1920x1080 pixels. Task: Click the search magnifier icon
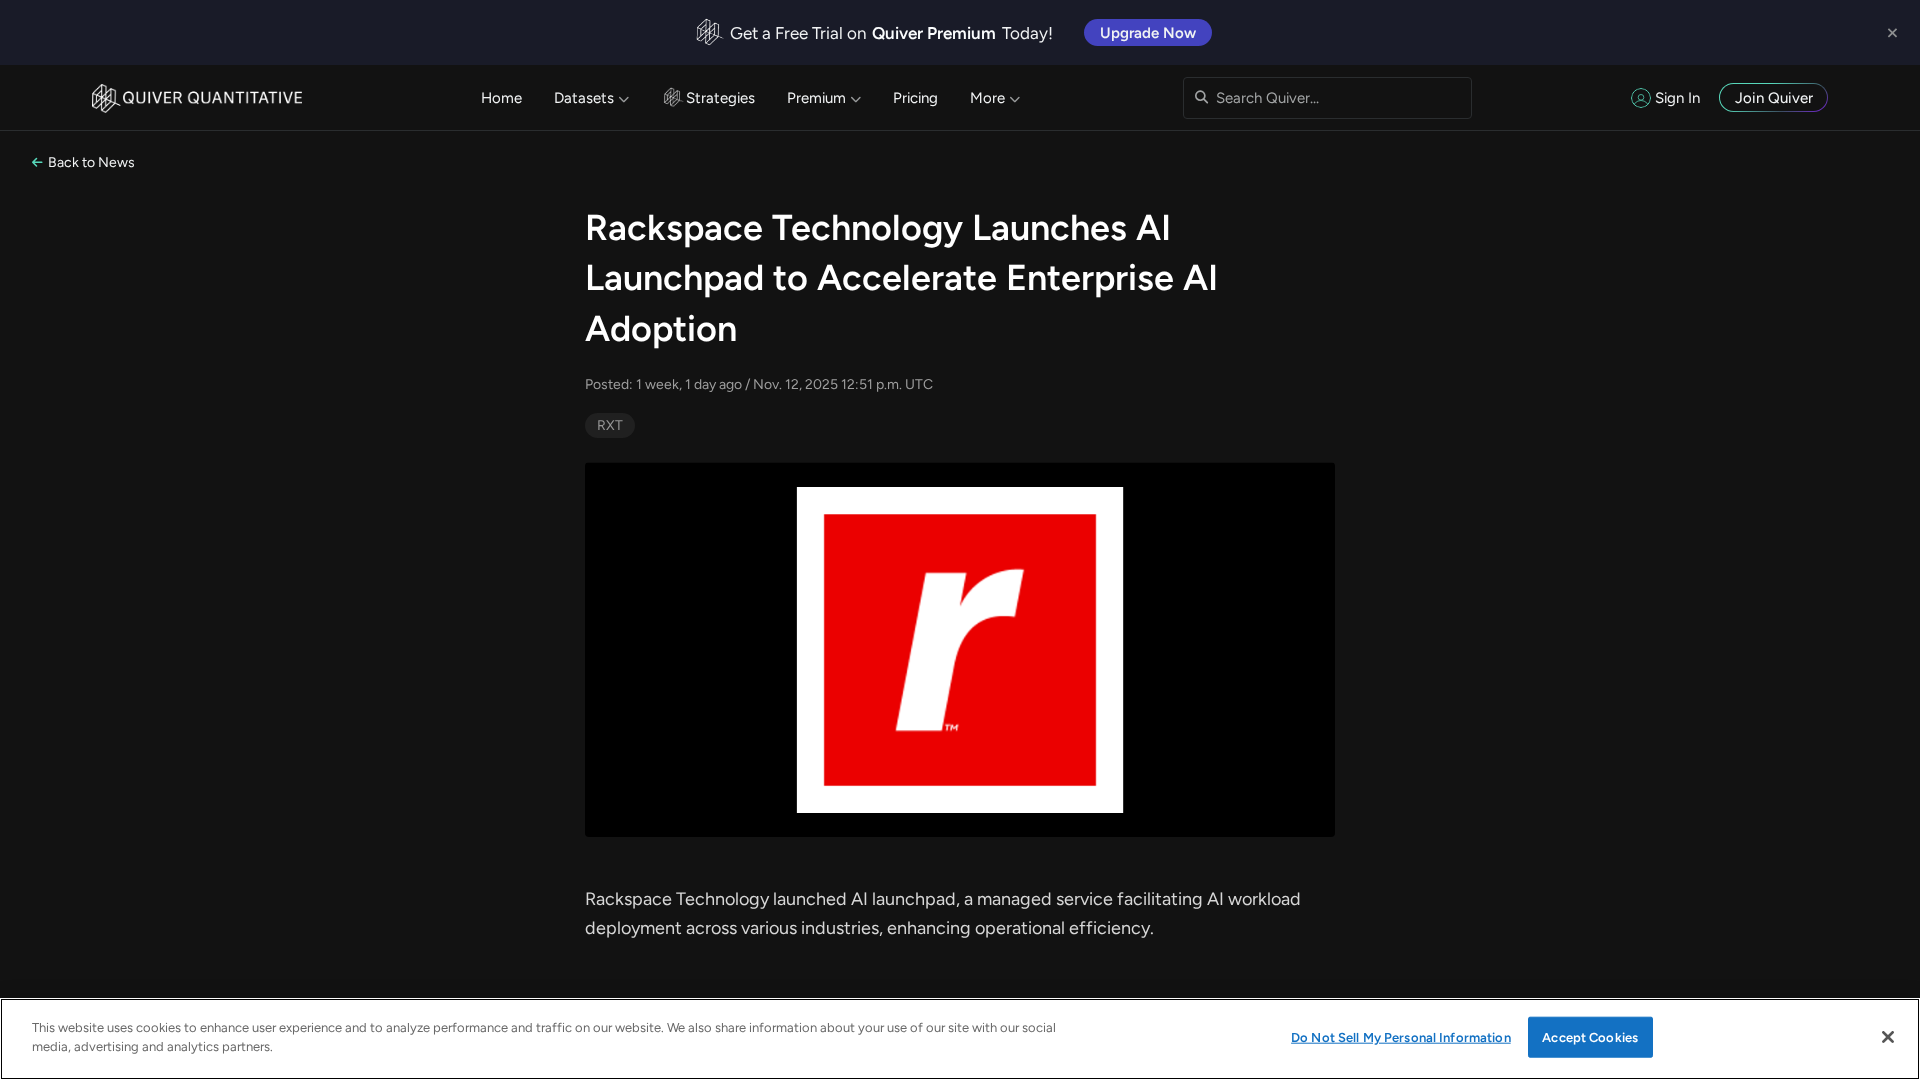[x=1201, y=98]
